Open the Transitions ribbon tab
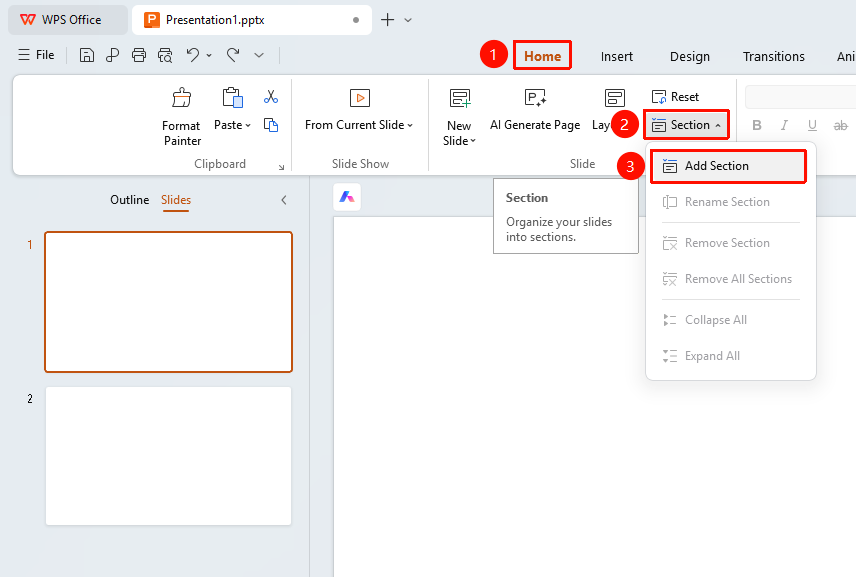This screenshot has height=577, width=856. coord(774,56)
